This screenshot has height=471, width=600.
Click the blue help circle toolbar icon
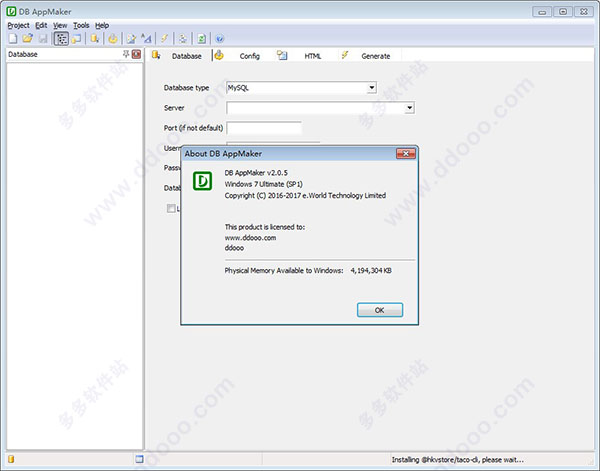[220, 38]
